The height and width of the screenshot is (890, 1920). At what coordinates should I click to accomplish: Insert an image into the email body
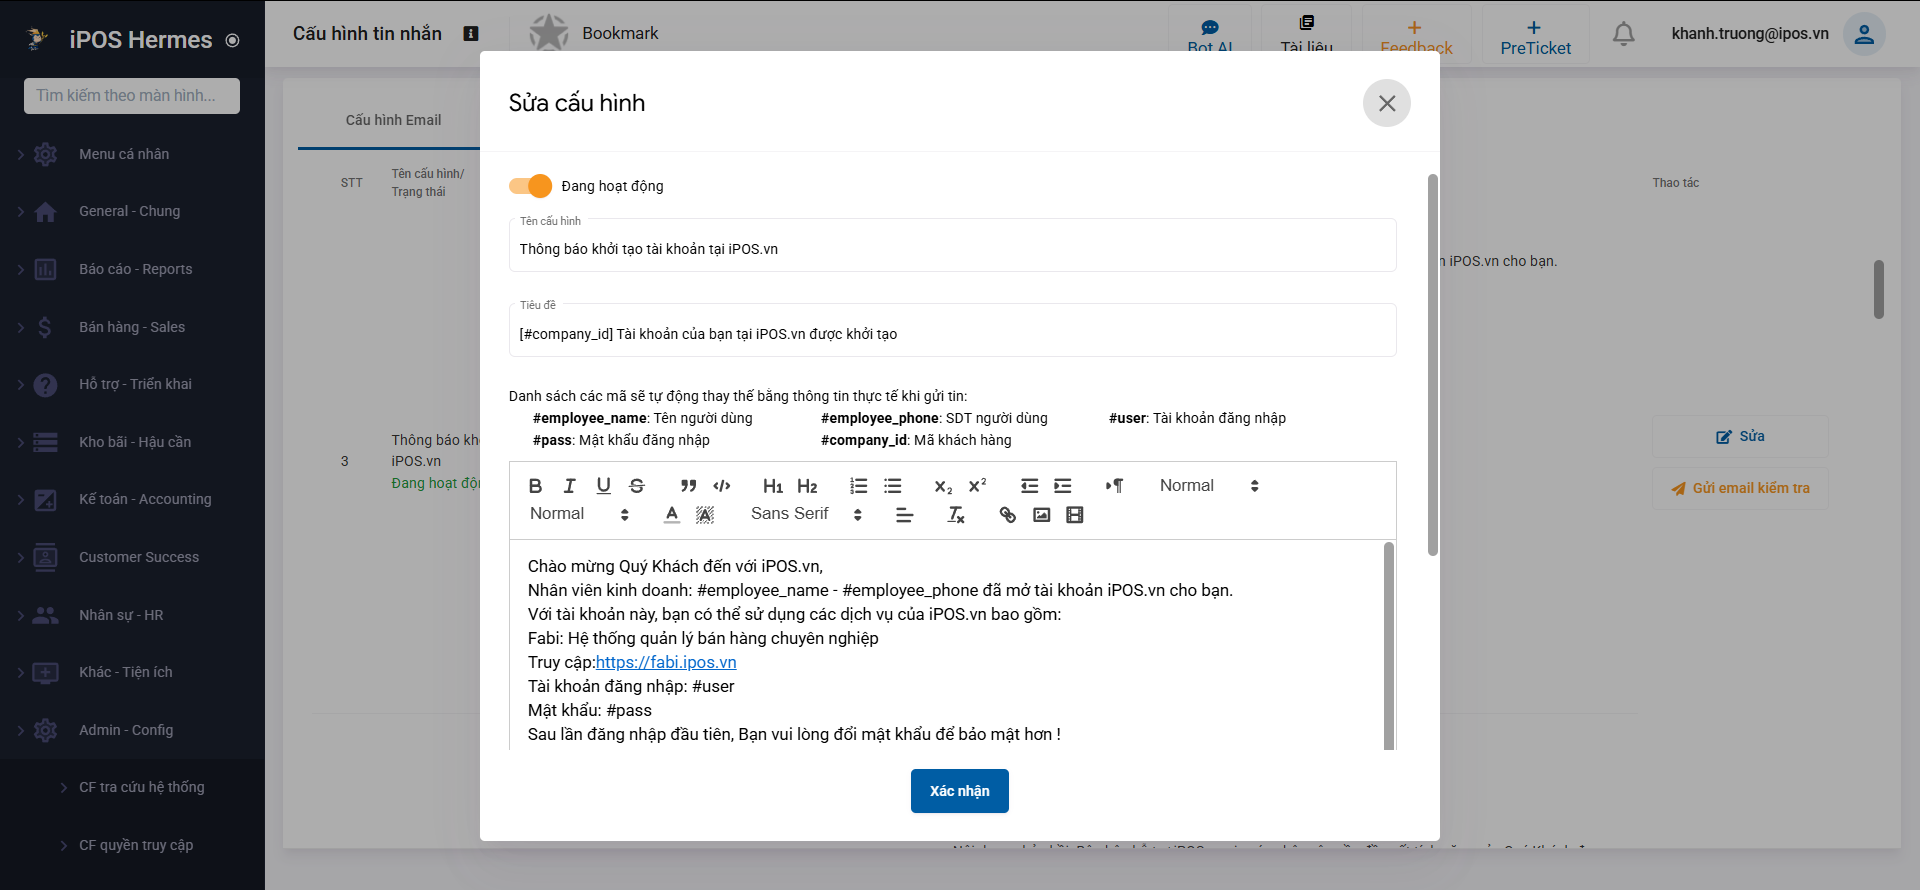(1041, 515)
